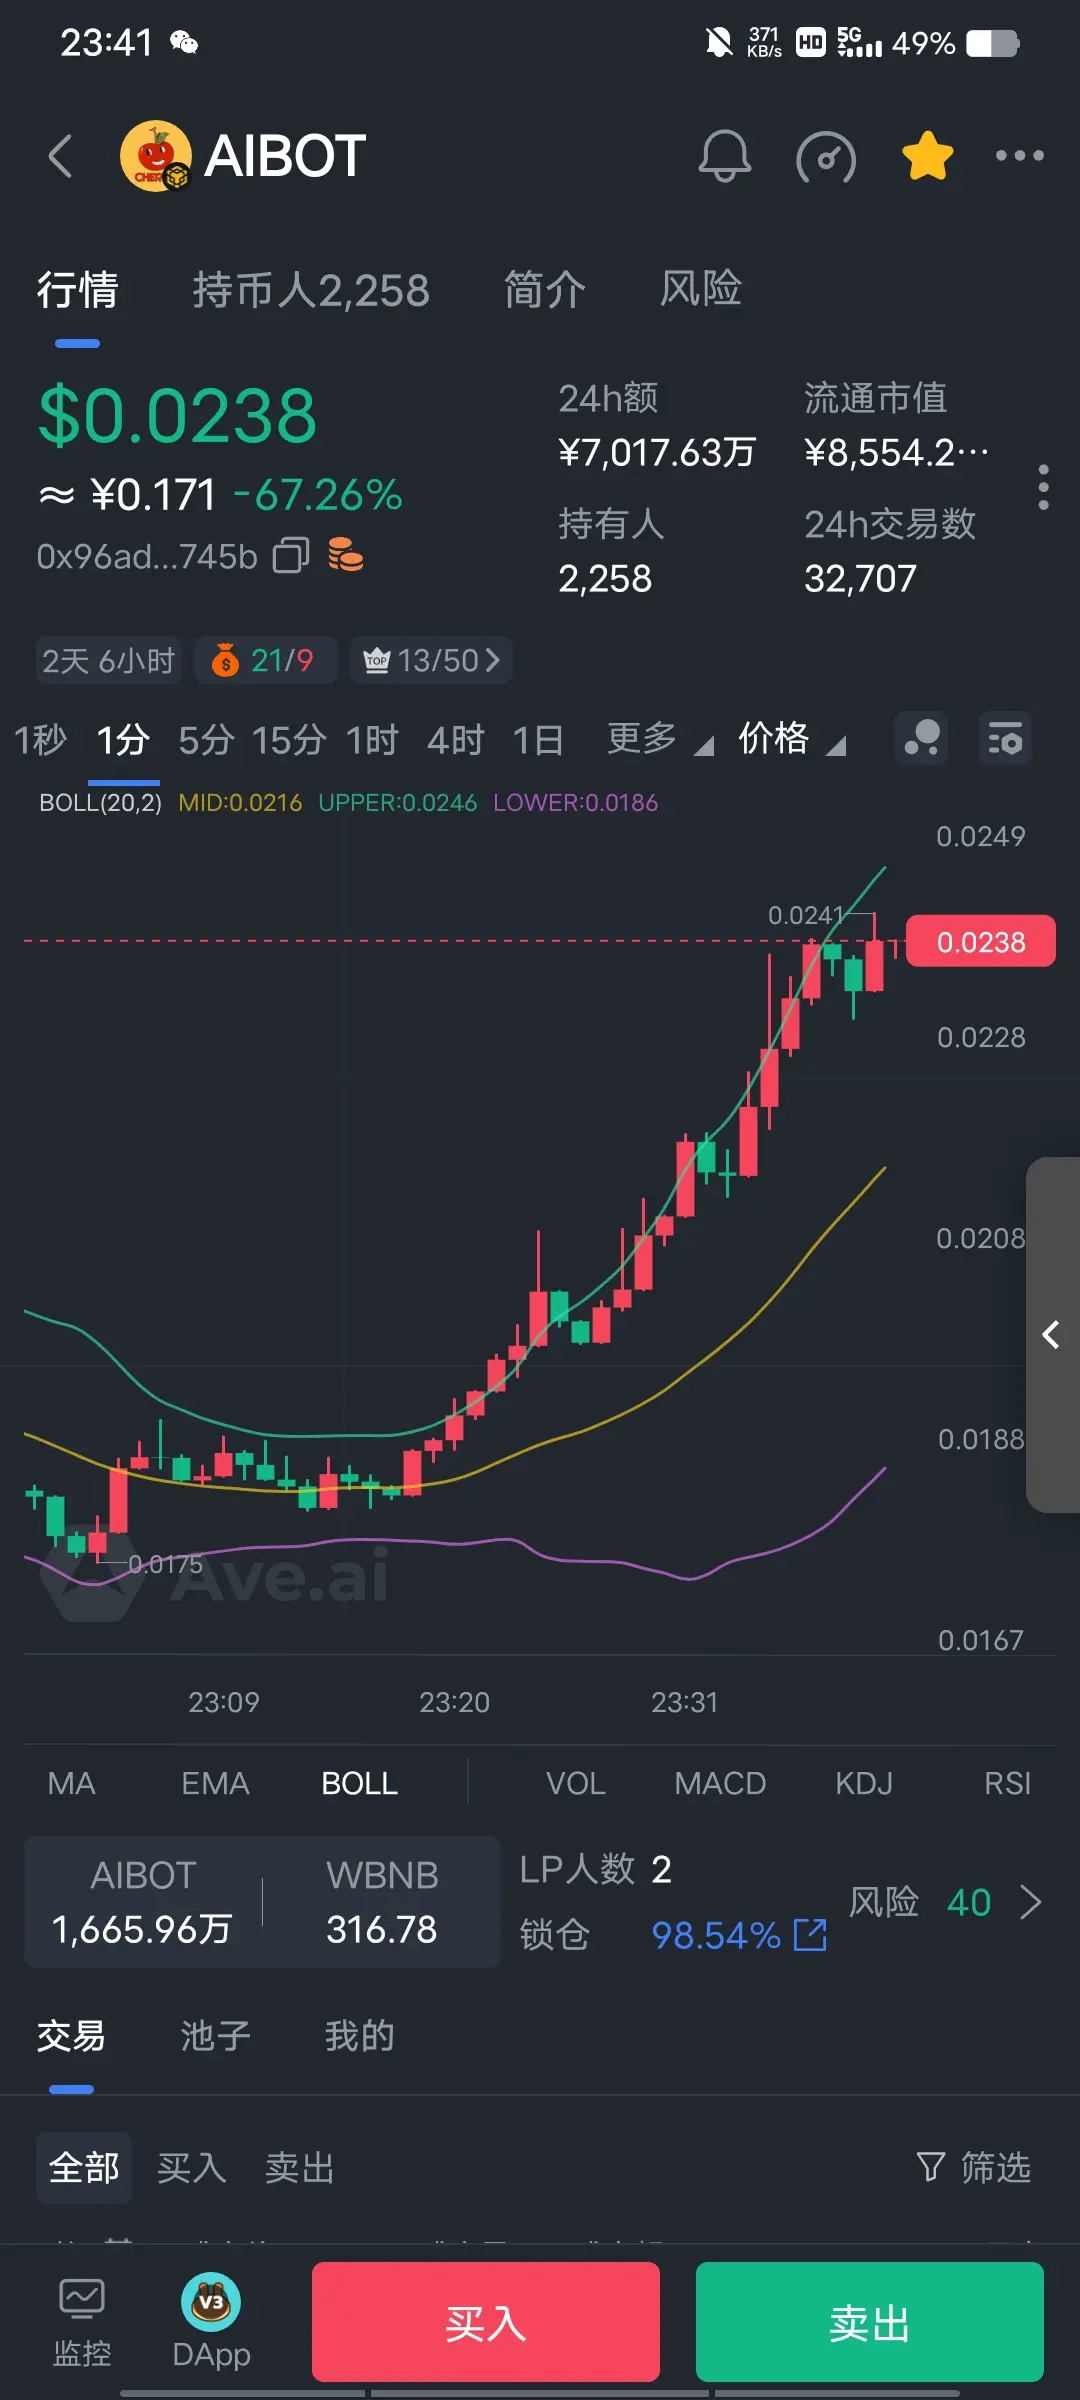Tap the WeChat status bar icon

click(x=184, y=42)
